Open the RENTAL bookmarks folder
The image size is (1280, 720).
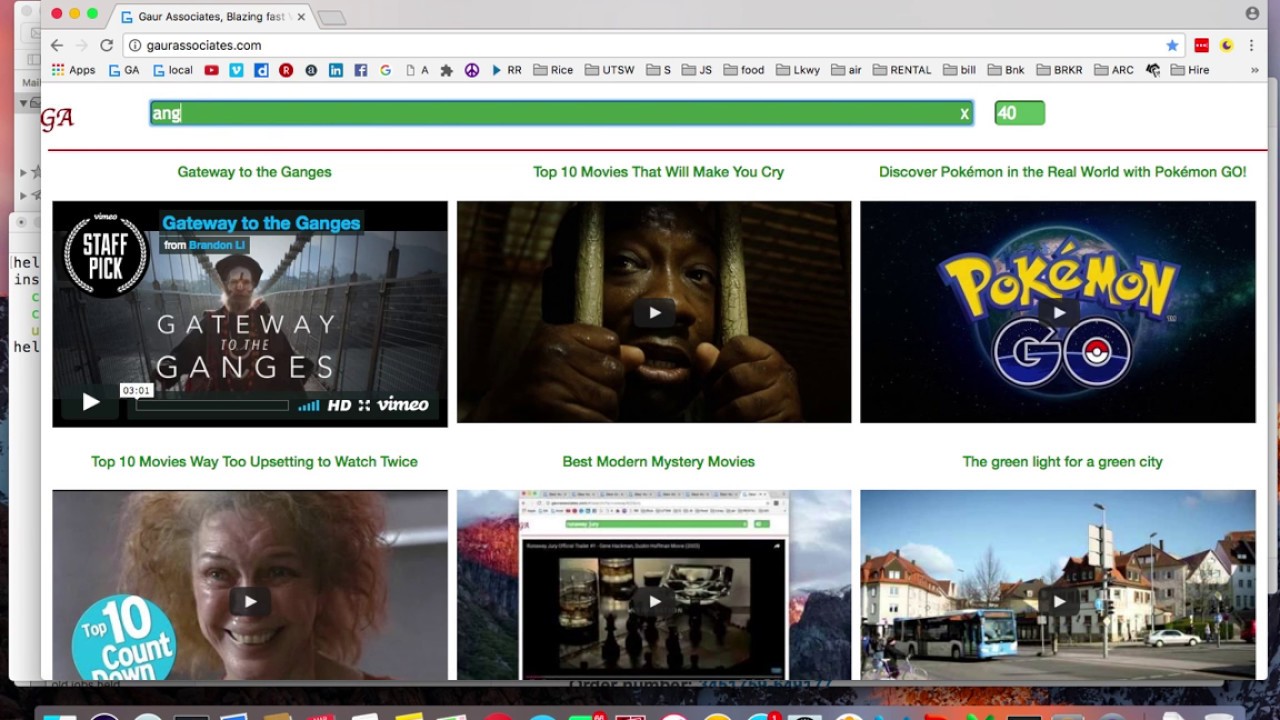pos(902,70)
